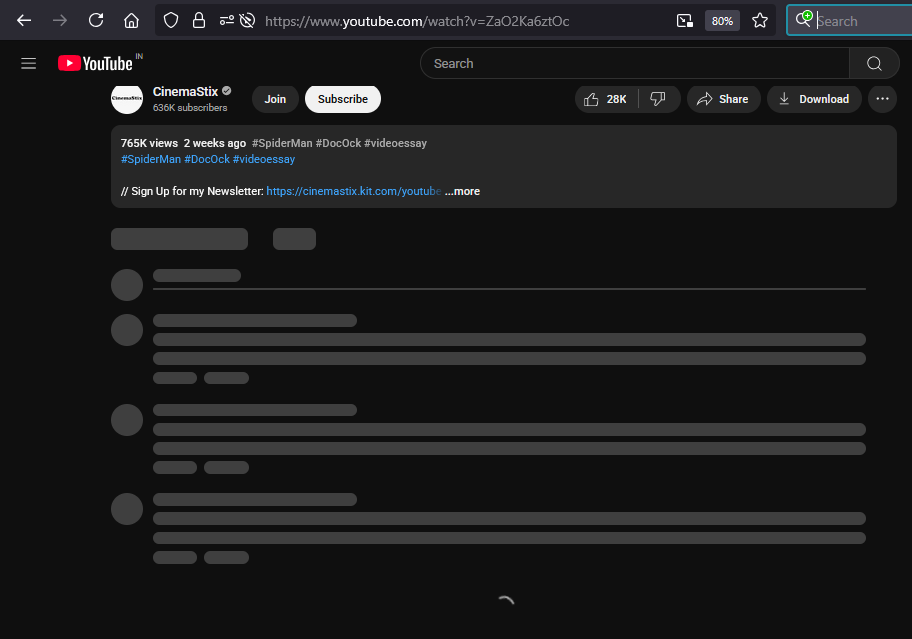This screenshot has height=639, width=912.
Task: Click the blocked autoplay icon
Action: pyautogui.click(x=247, y=21)
